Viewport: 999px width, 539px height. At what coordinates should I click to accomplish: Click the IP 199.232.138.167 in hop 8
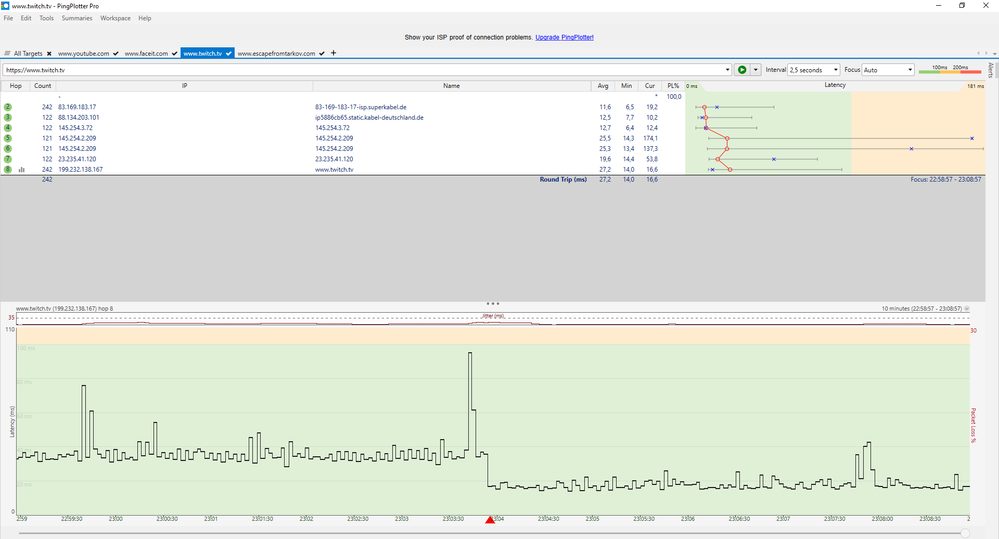point(80,169)
